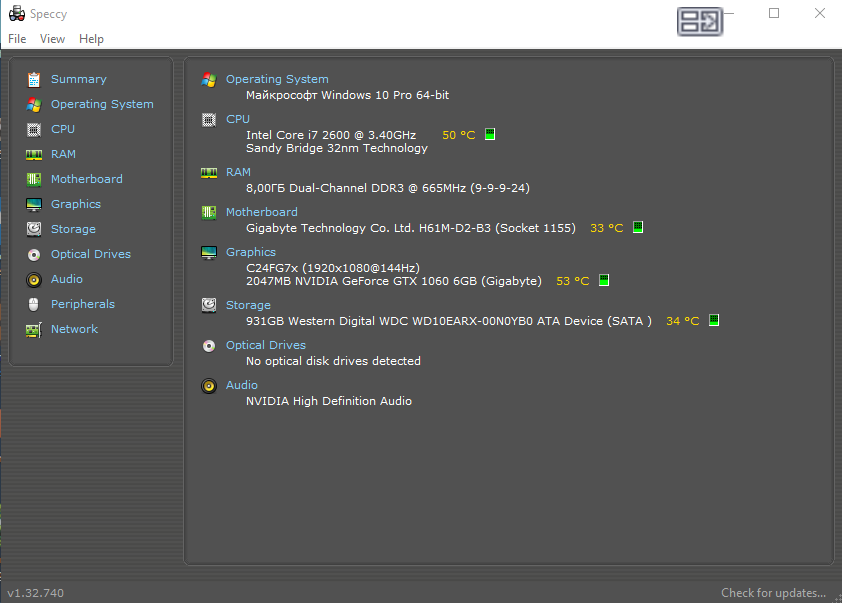Click the Peripherals mouse icon in sidebar
The height and width of the screenshot is (603, 842).
(x=34, y=304)
